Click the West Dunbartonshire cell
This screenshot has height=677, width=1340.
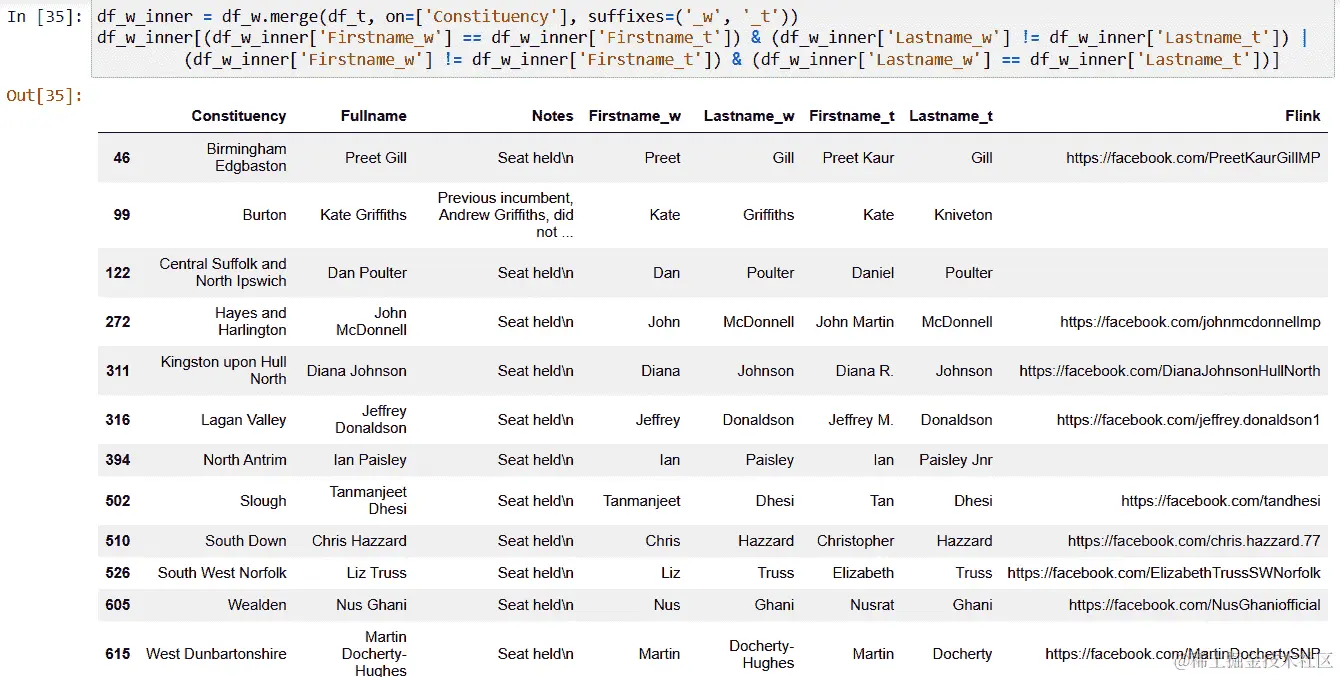coord(216,654)
